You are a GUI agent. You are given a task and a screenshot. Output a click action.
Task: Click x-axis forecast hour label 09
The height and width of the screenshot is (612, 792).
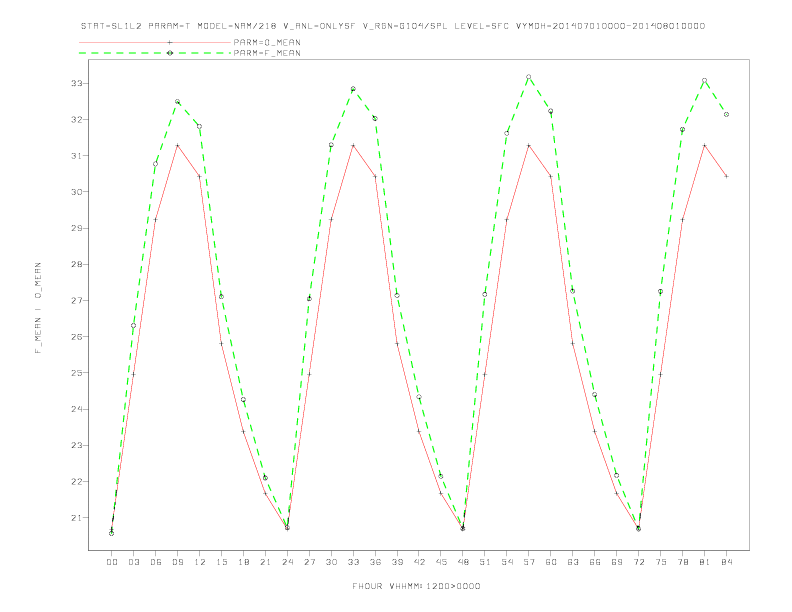177,562
